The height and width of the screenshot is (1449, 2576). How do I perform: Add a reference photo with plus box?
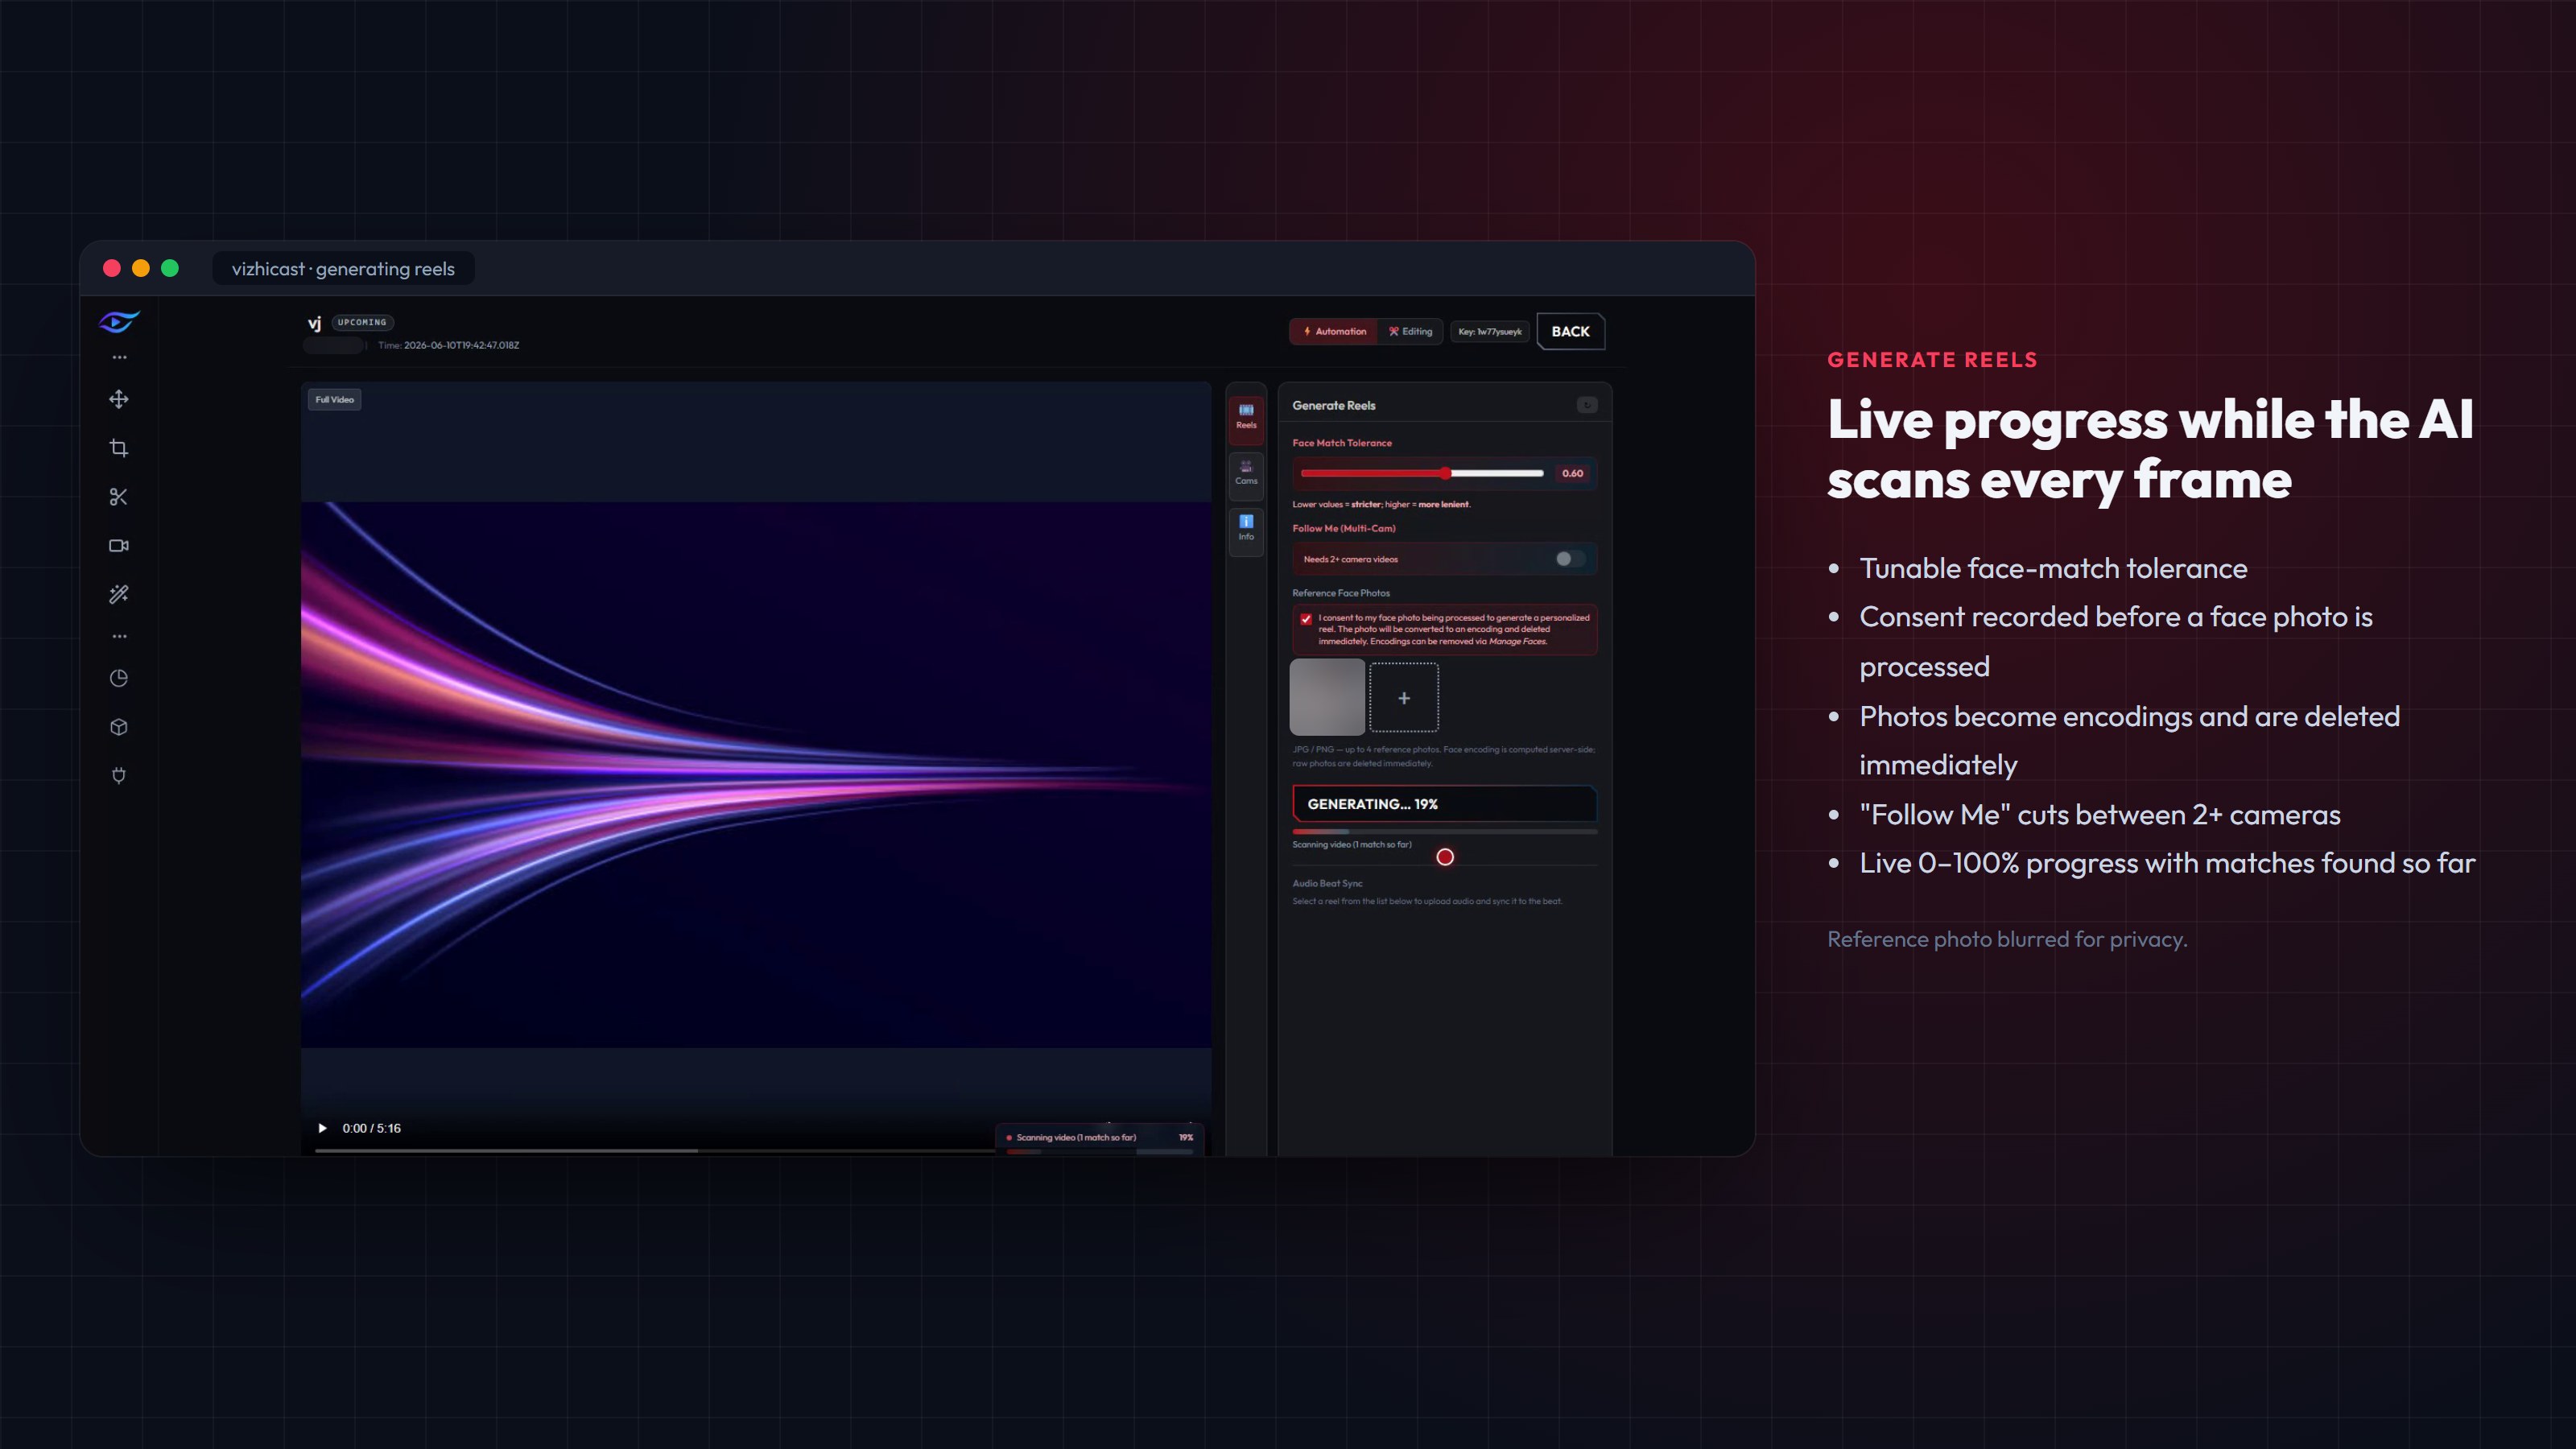pos(1404,697)
